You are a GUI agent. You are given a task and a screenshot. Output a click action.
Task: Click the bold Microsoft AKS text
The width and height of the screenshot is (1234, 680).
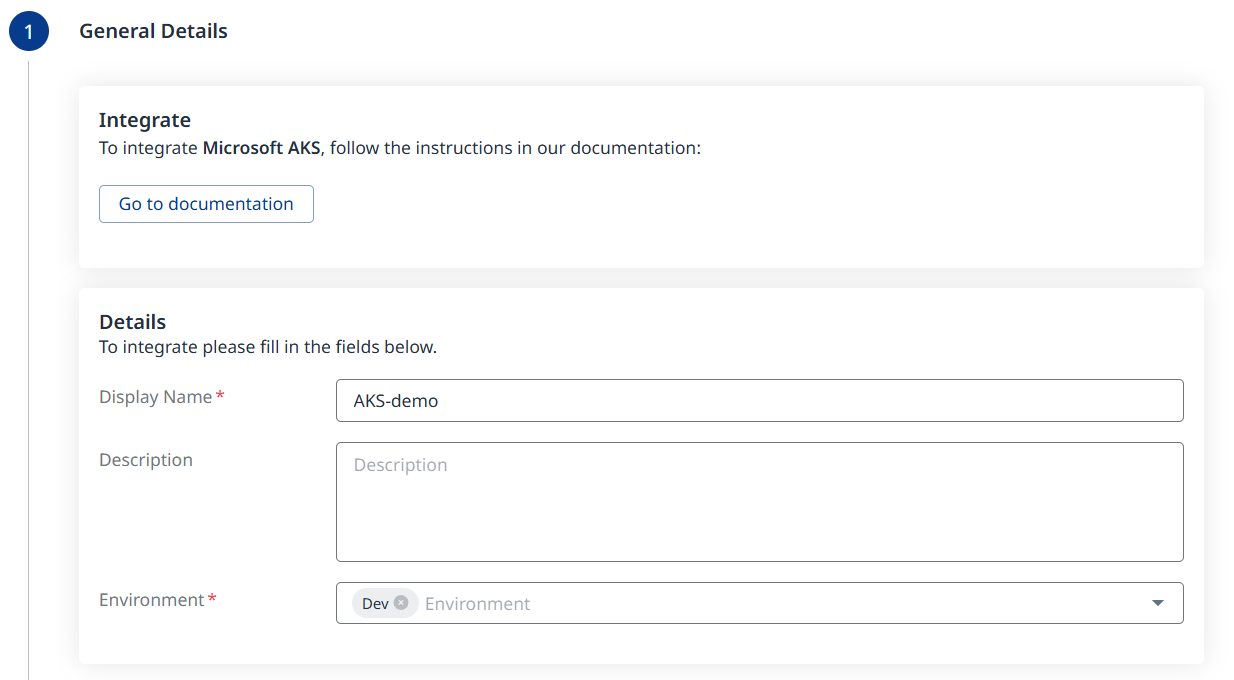[x=261, y=148]
